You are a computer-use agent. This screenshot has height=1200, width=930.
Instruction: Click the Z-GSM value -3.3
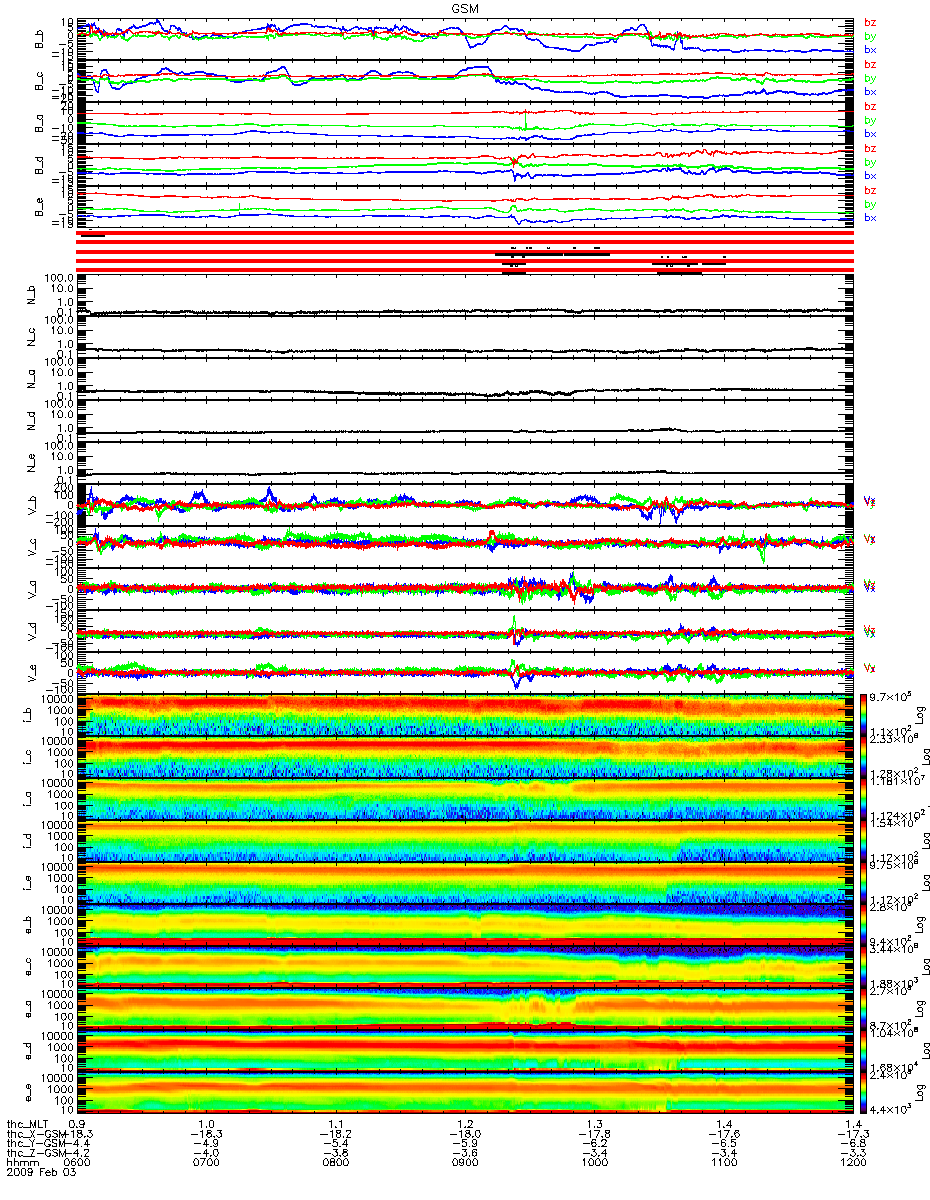[853, 1154]
